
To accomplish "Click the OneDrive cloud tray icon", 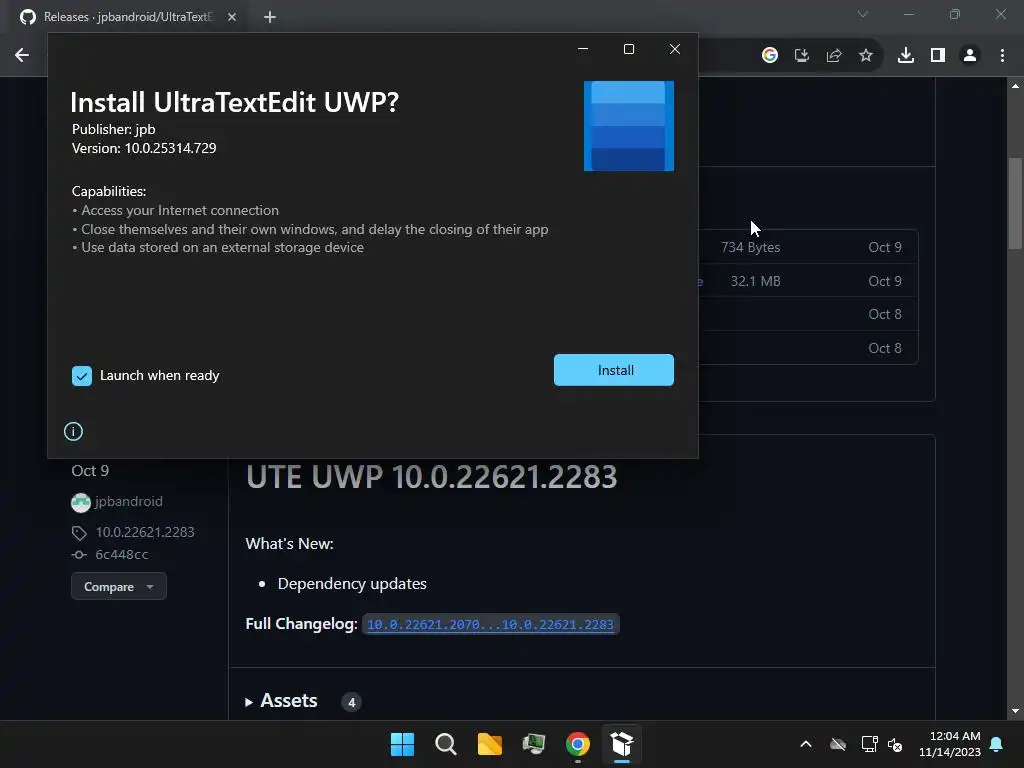I will coord(838,744).
